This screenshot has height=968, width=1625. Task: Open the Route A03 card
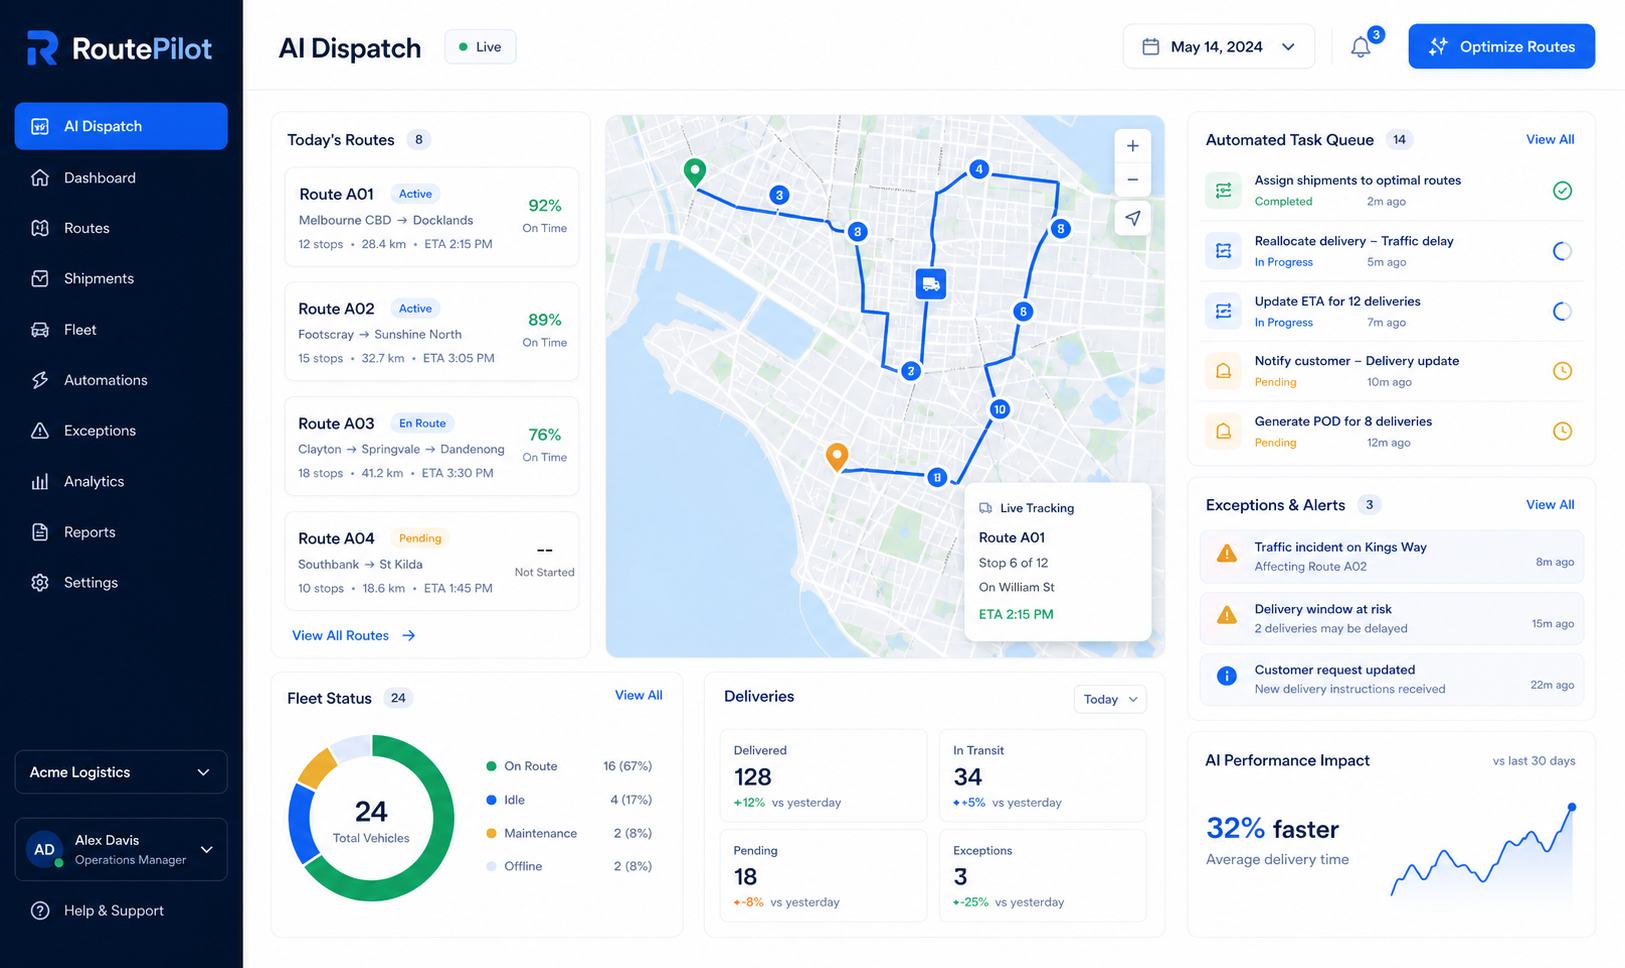[x=431, y=447]
